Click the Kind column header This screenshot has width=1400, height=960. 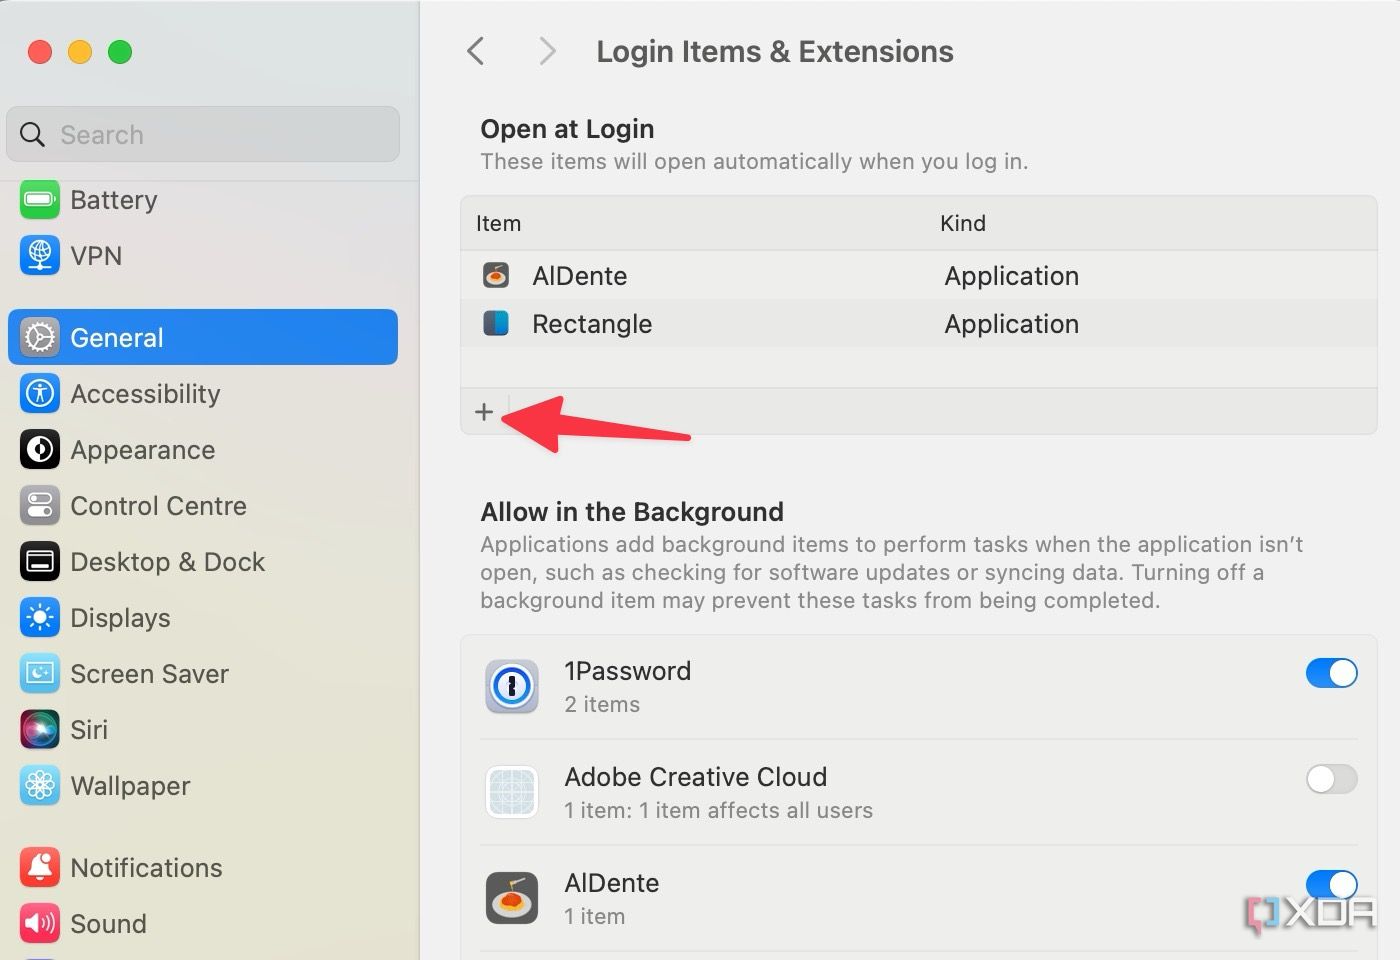pyautogui.click(x=963, y=223)
